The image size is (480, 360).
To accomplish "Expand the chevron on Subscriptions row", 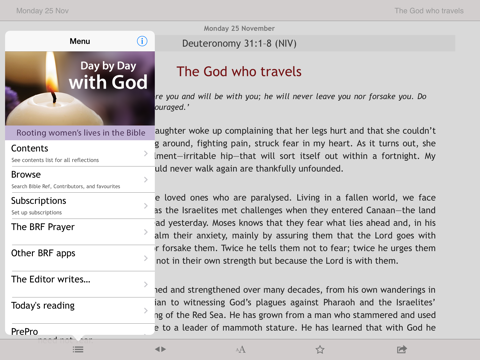I will pyautogui.click(x=146, y=206).
